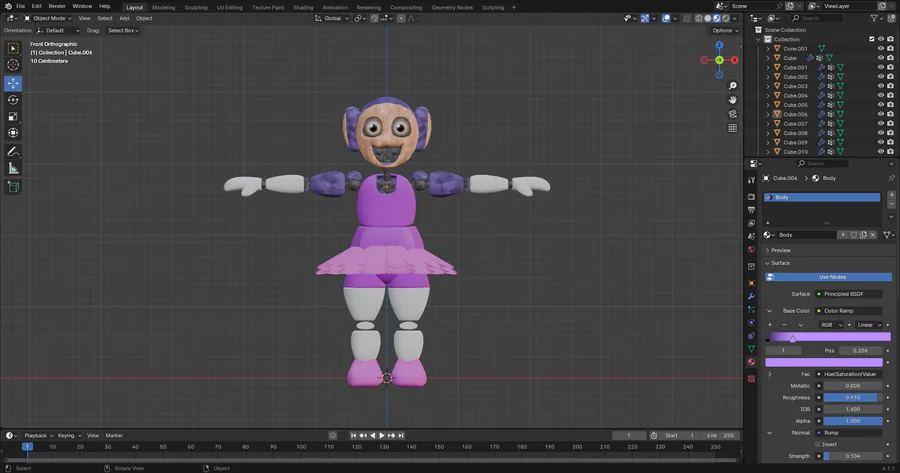Viewport: 900px width, 473px height.
Task: Open the Object Data mesh tab
Action: (751, 349)
